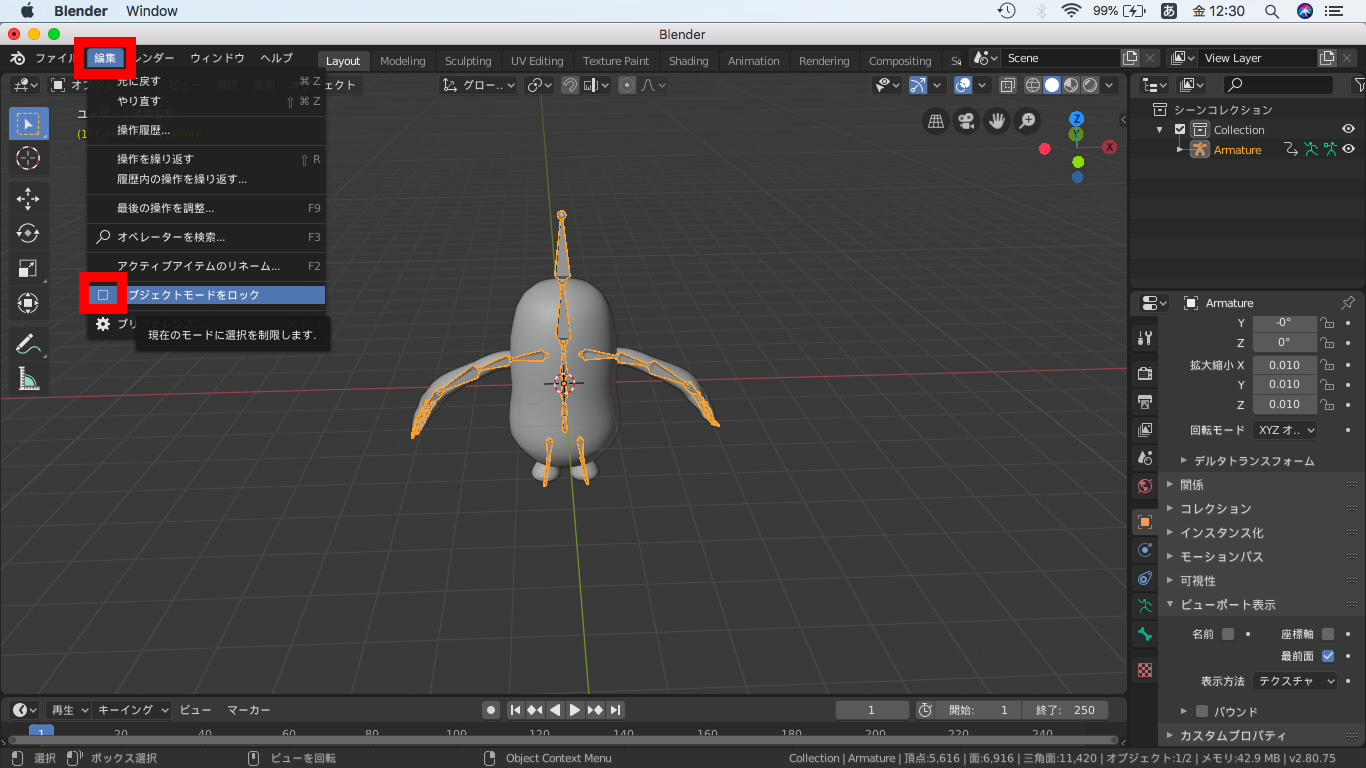Open the timeline 再生 dropdown
The width and height of the screenshot is (1366, 768).
[x=68, y=710]
